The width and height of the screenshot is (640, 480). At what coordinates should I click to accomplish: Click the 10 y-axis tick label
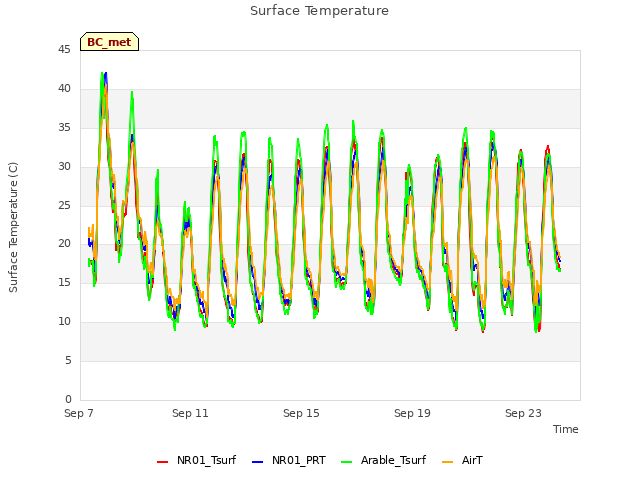pyautogui.click(x=64, y=322)
